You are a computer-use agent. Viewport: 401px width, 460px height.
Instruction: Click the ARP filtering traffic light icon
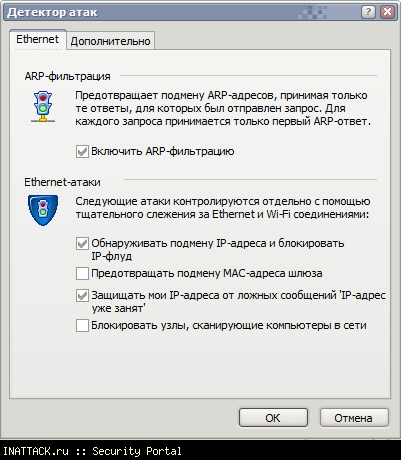[x=43, y=107]
